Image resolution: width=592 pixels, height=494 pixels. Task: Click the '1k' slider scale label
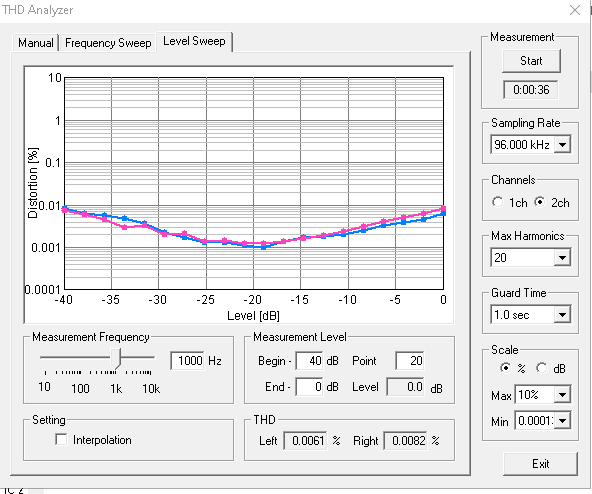pos(116,388)
